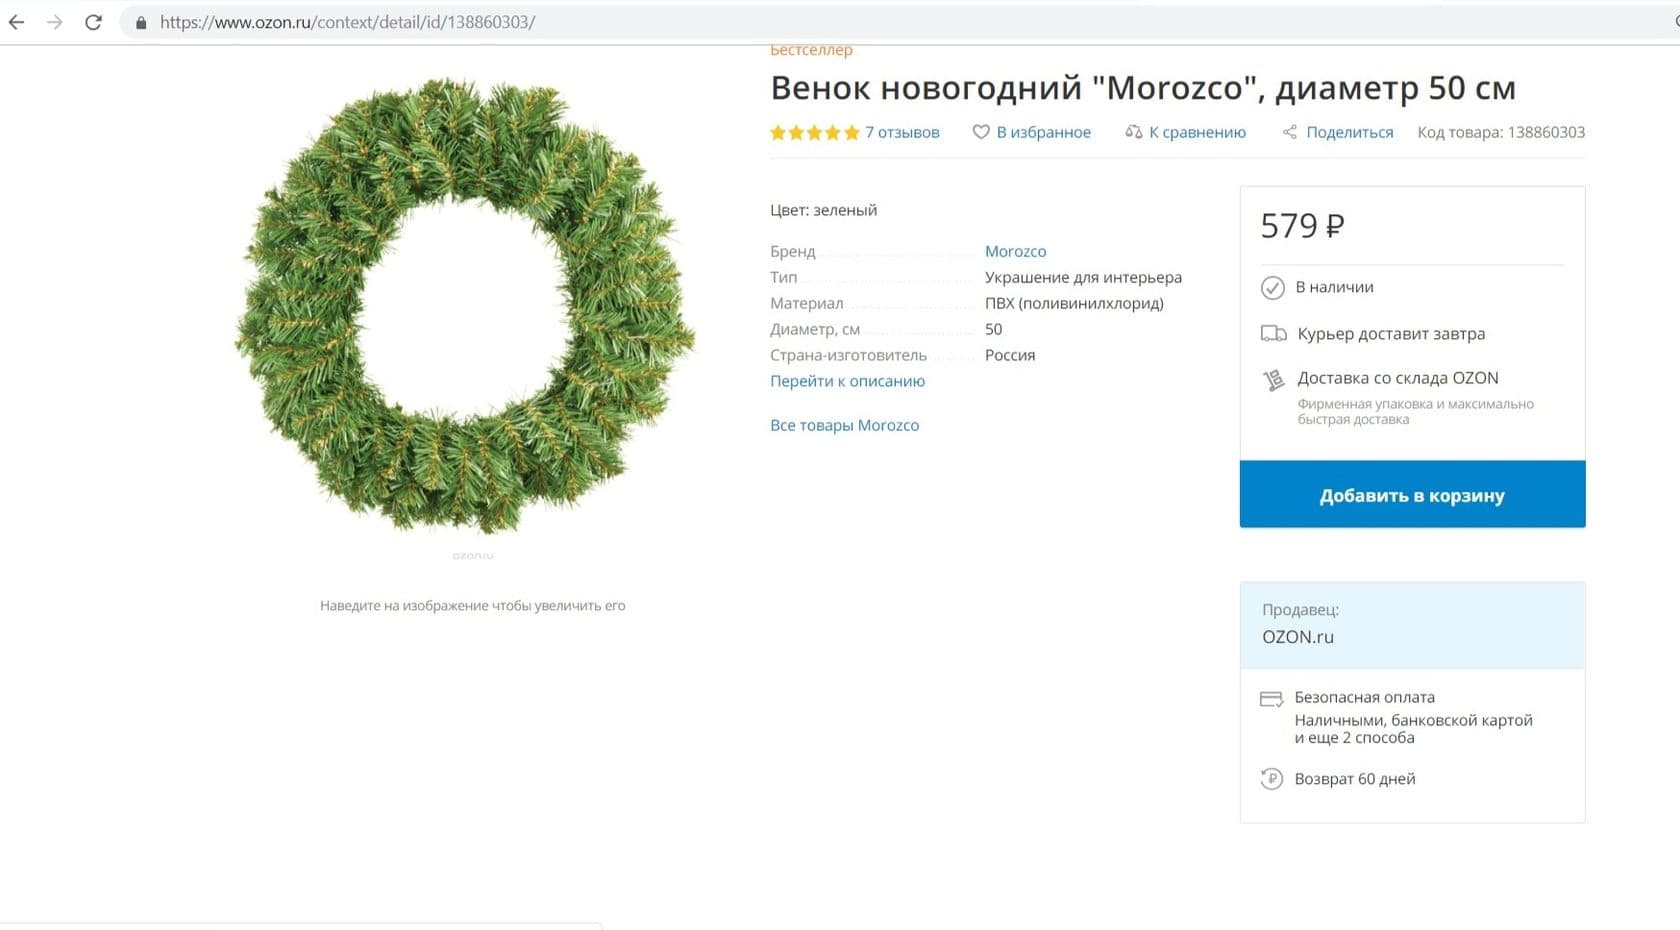The image size is (1680, 930).
Task: Jump to description via Перейти к описанию
Action: pyautogui.click(x=847, y=381)
